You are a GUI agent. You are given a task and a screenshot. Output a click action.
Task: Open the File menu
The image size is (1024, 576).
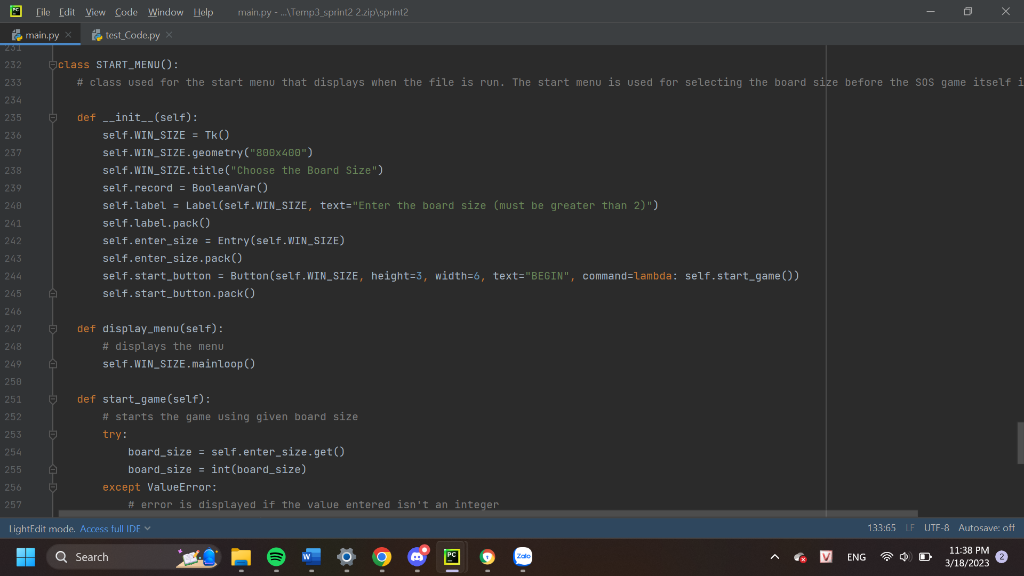pyautogui.click(x=42, y=12)
